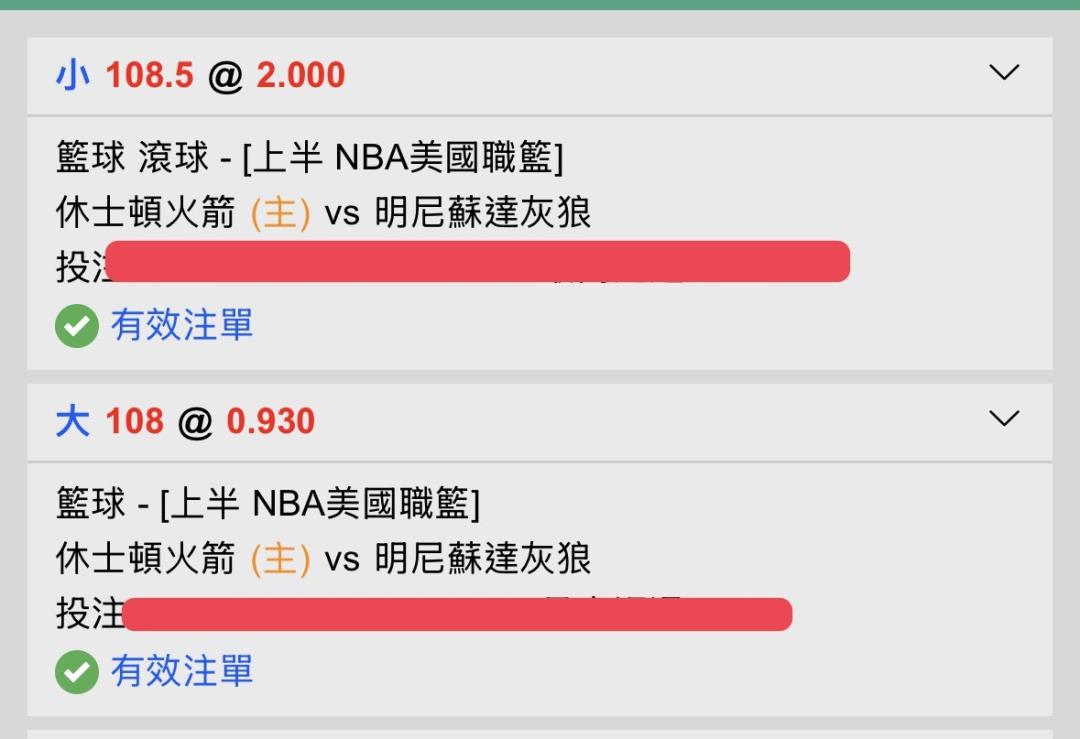
Task: Click orange (主) home marker in first card
Action: pyautogui.click(x=280, y=213)
